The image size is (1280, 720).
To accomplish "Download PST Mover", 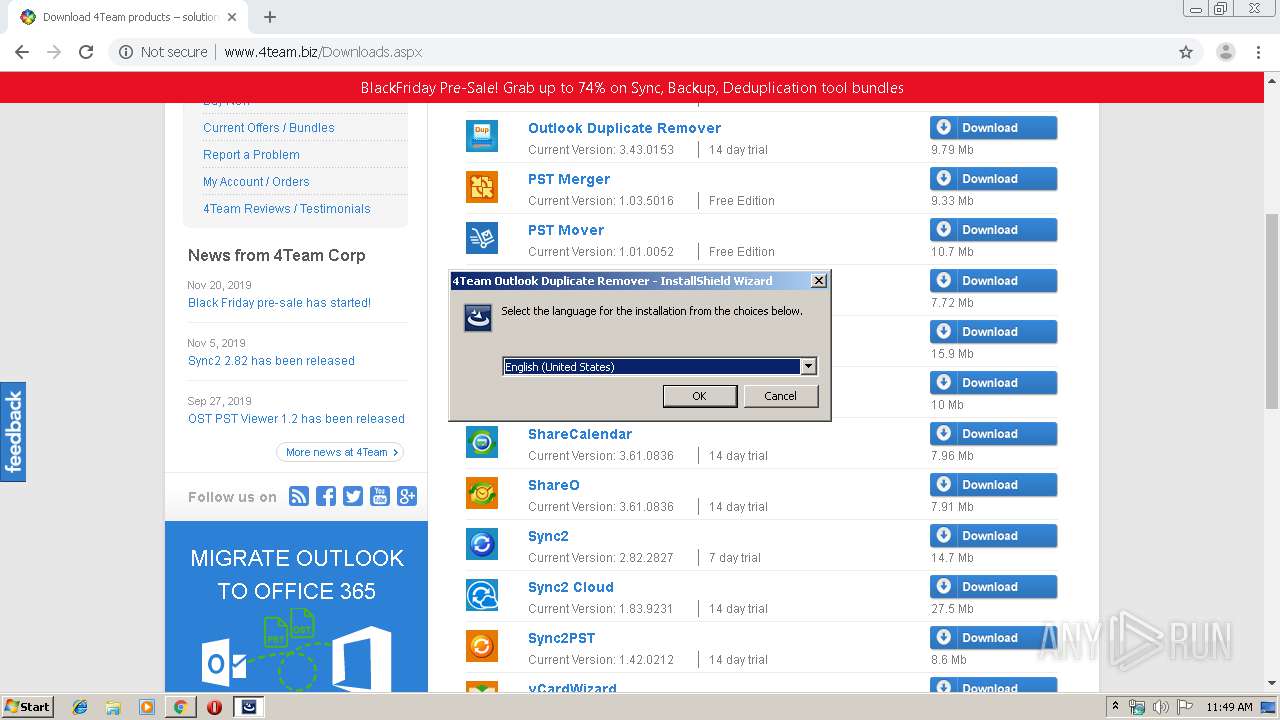I will coord(993,230).
